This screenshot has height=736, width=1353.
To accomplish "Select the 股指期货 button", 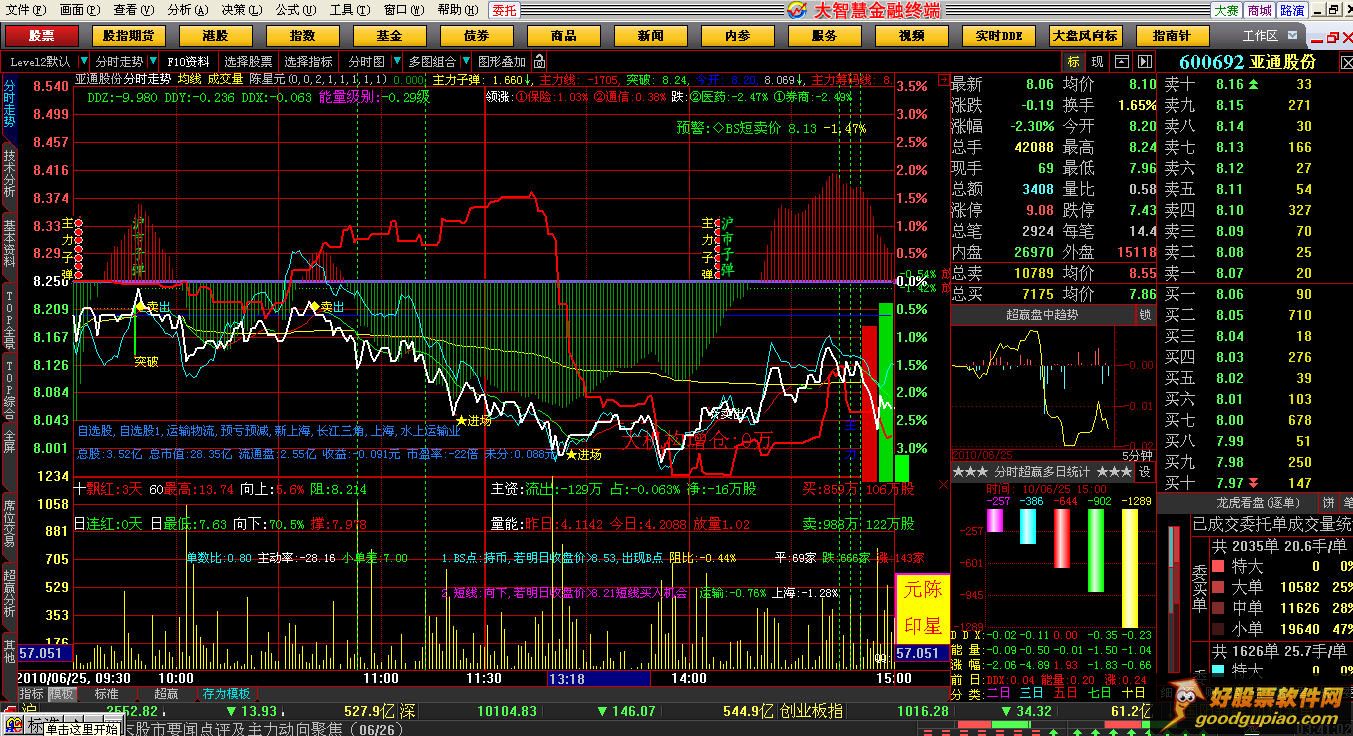I will (128, 36).
